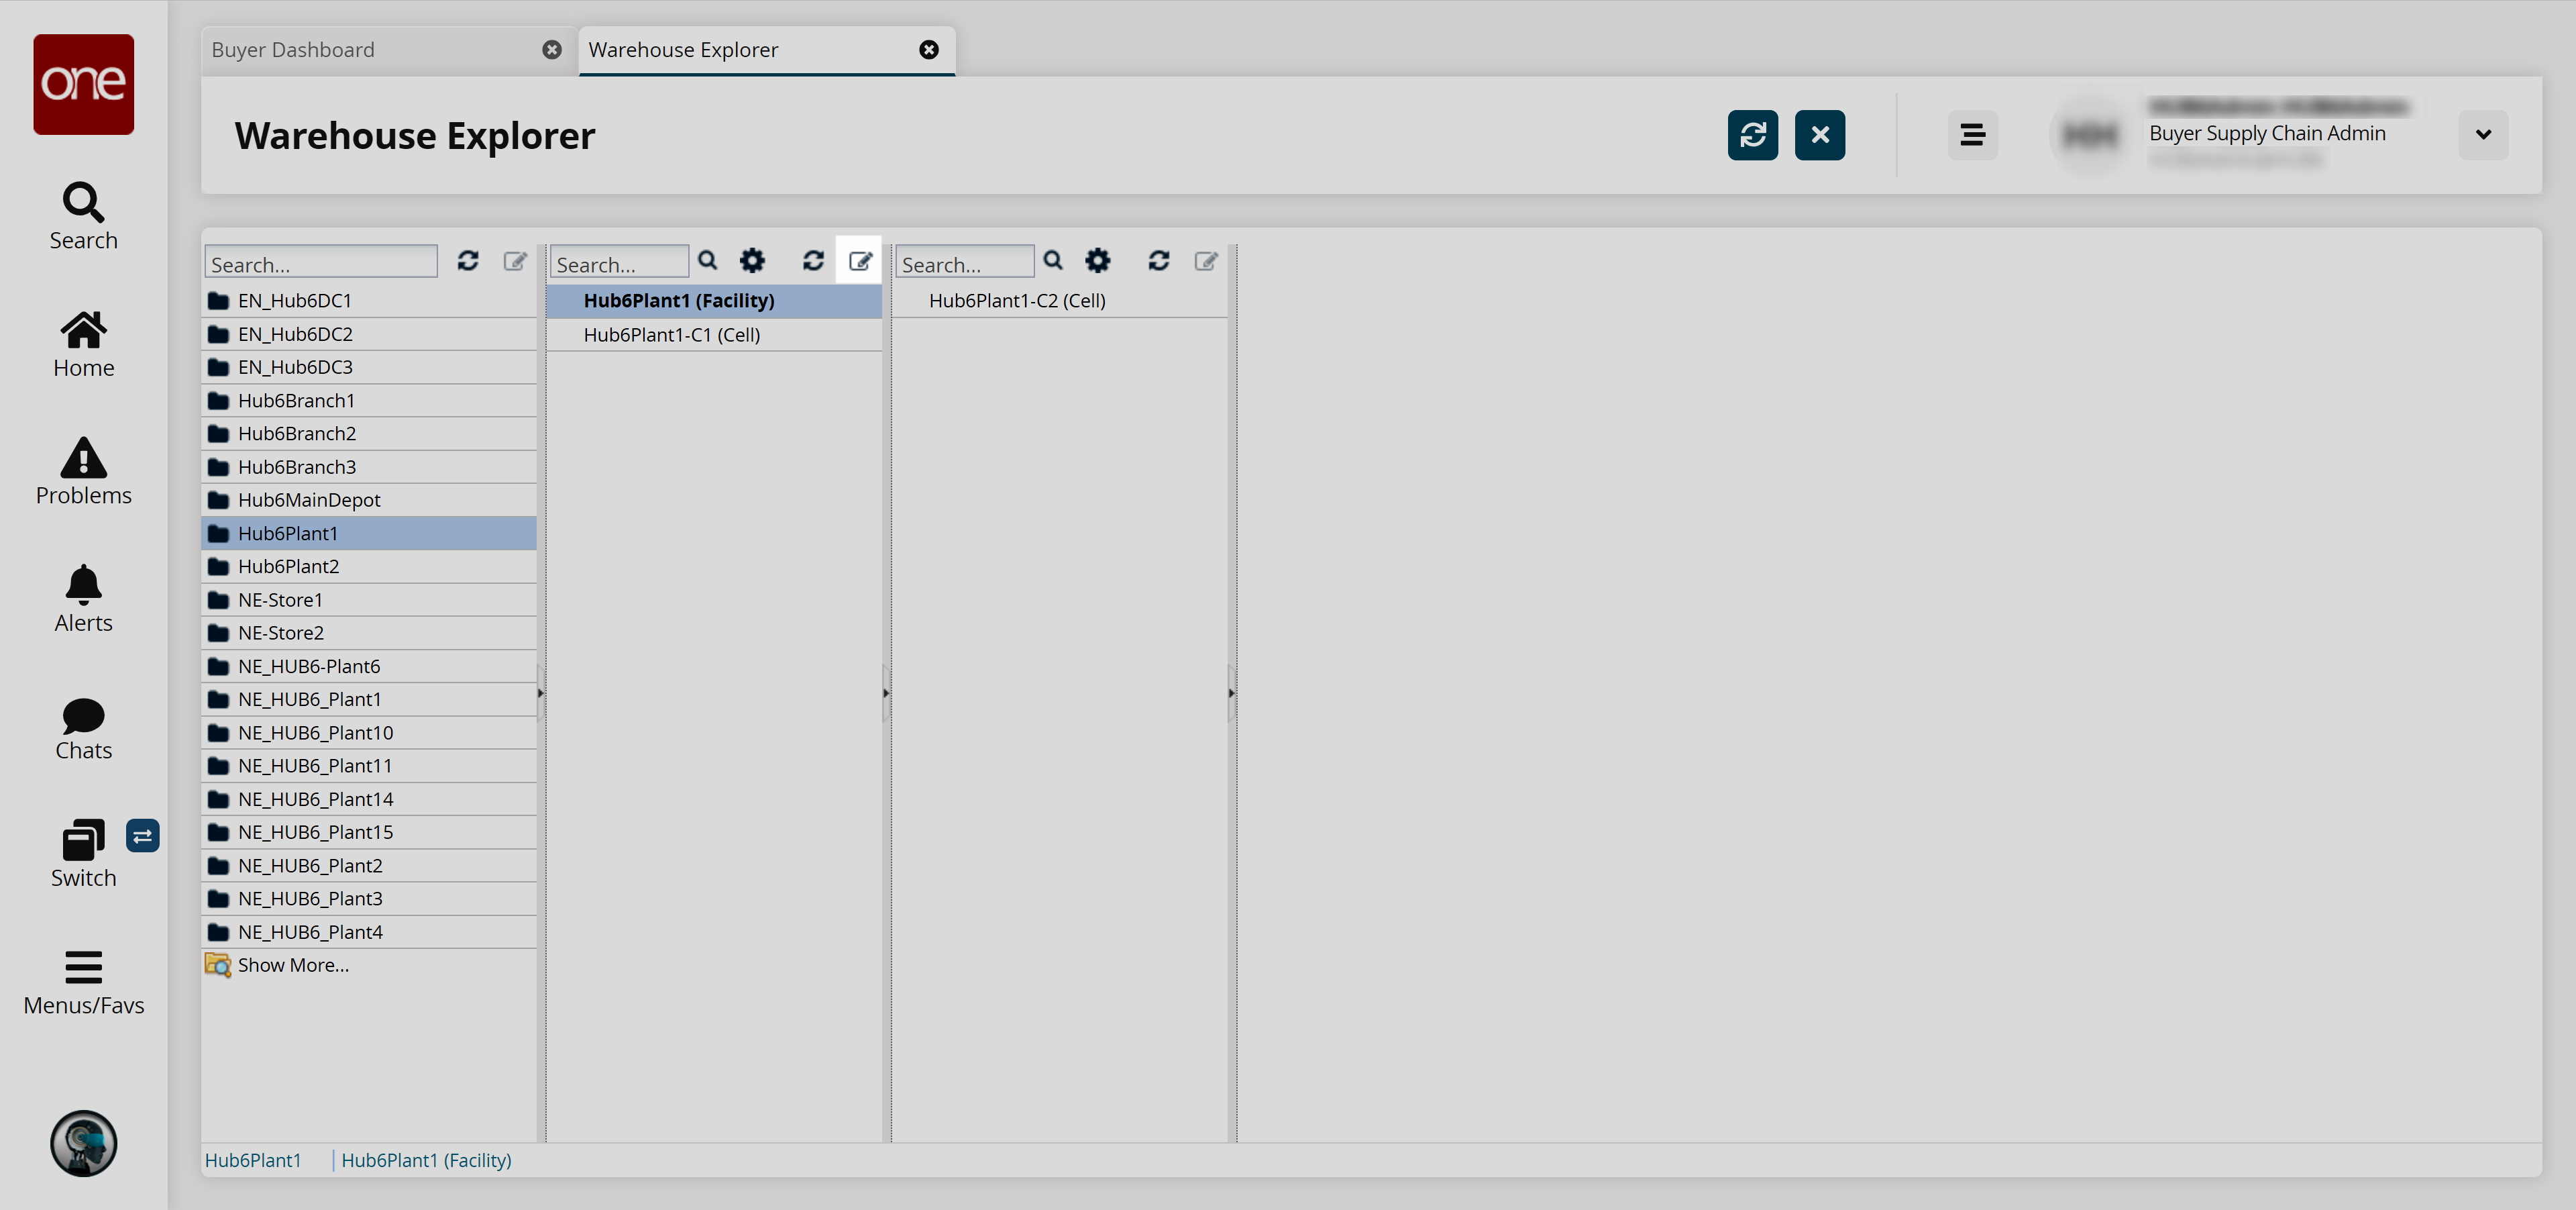Viewport: 2576px width, 1210px height.
Task: Click Show More... in site list
Action: (x=292, y=965)
